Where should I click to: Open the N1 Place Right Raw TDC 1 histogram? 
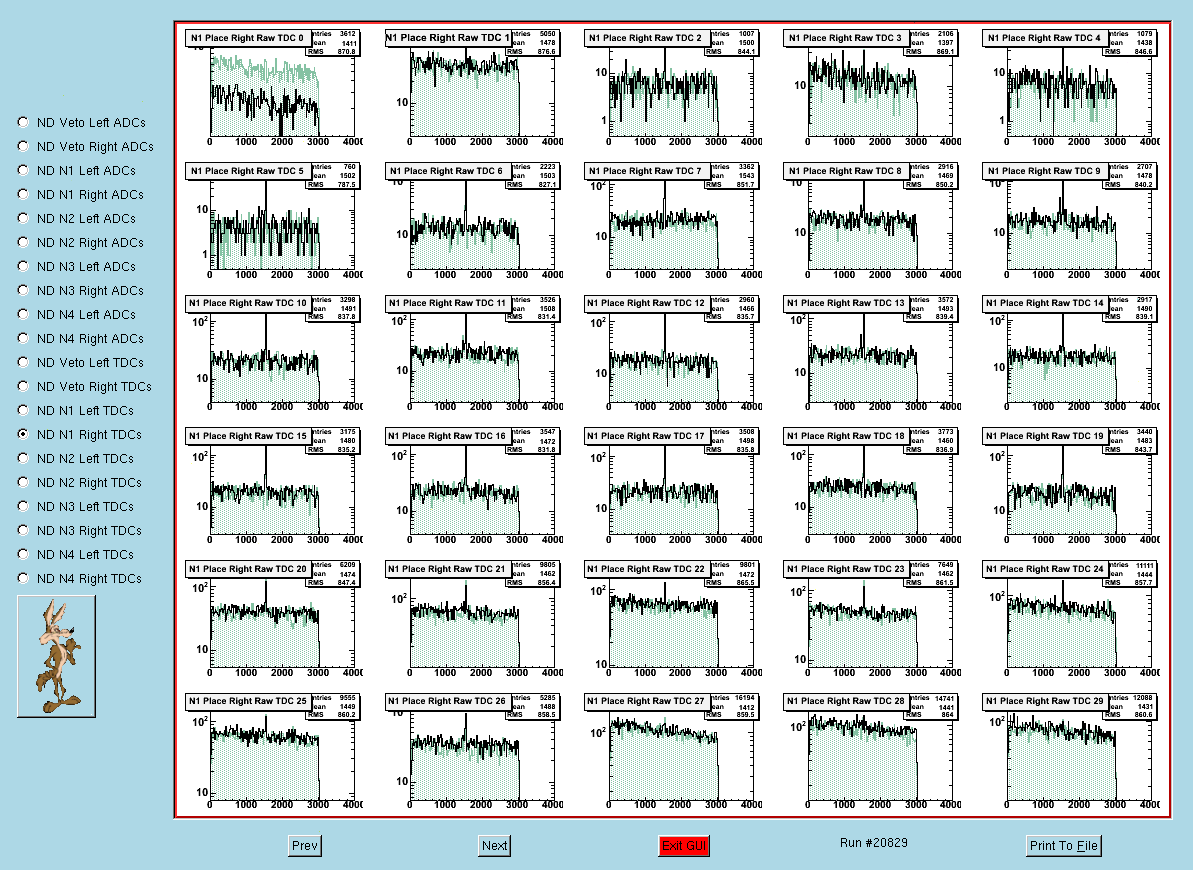click(x=473, y=88)
